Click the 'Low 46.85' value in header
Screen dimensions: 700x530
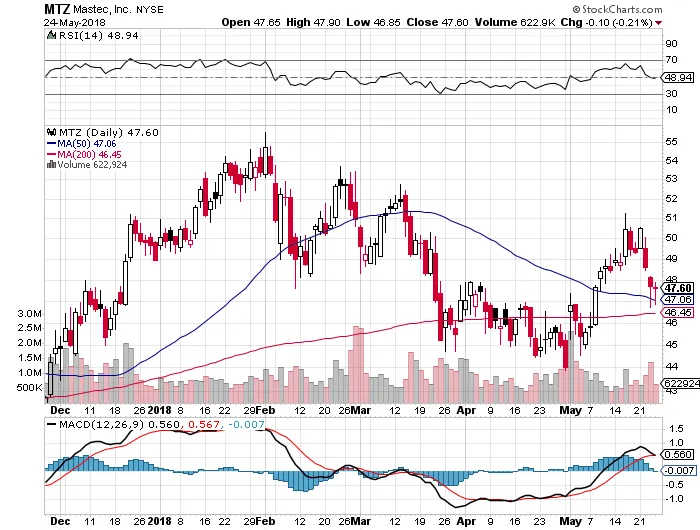(373, 22)
